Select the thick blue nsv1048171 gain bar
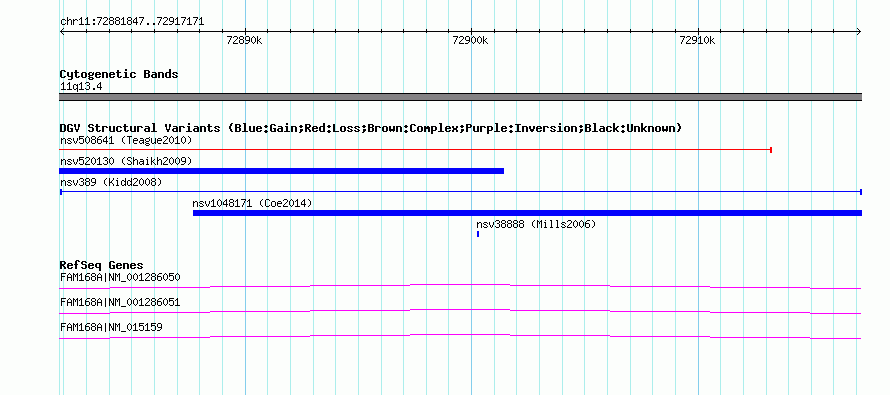The height and width of the screenshot is (395, 890). pyautogui.click(x=527, y=213)
